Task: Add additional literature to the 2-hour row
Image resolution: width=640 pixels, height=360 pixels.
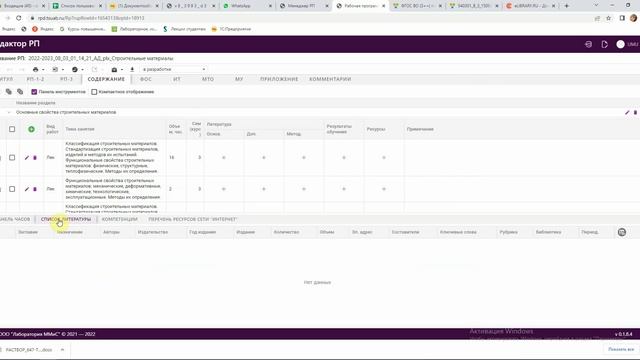Action: [x=264, y=189]
